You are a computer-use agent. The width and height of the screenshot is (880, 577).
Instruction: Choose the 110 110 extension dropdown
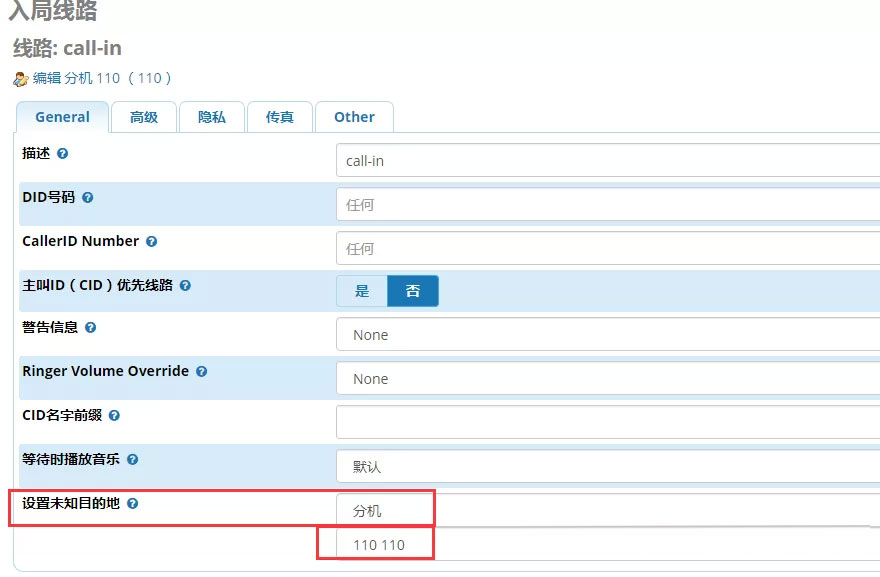[608, 545]
